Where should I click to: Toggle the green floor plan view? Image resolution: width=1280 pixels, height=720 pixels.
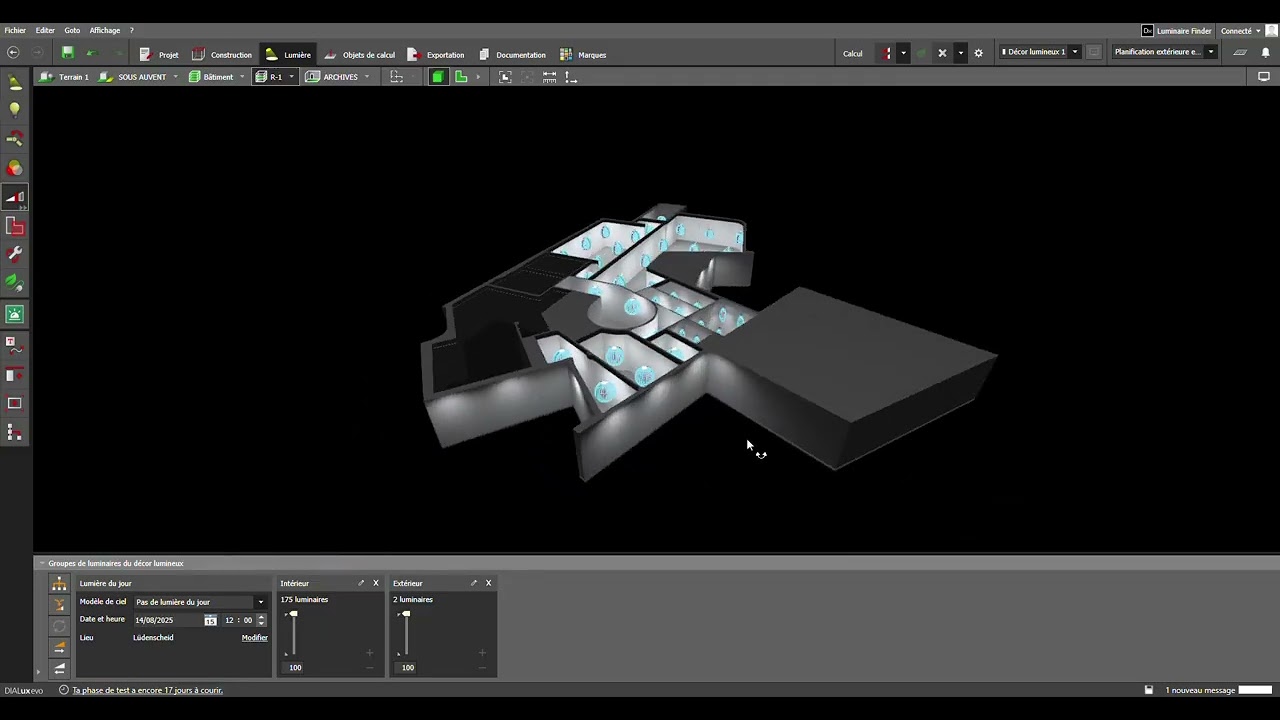pyautogui.click(x=461, y=77)
